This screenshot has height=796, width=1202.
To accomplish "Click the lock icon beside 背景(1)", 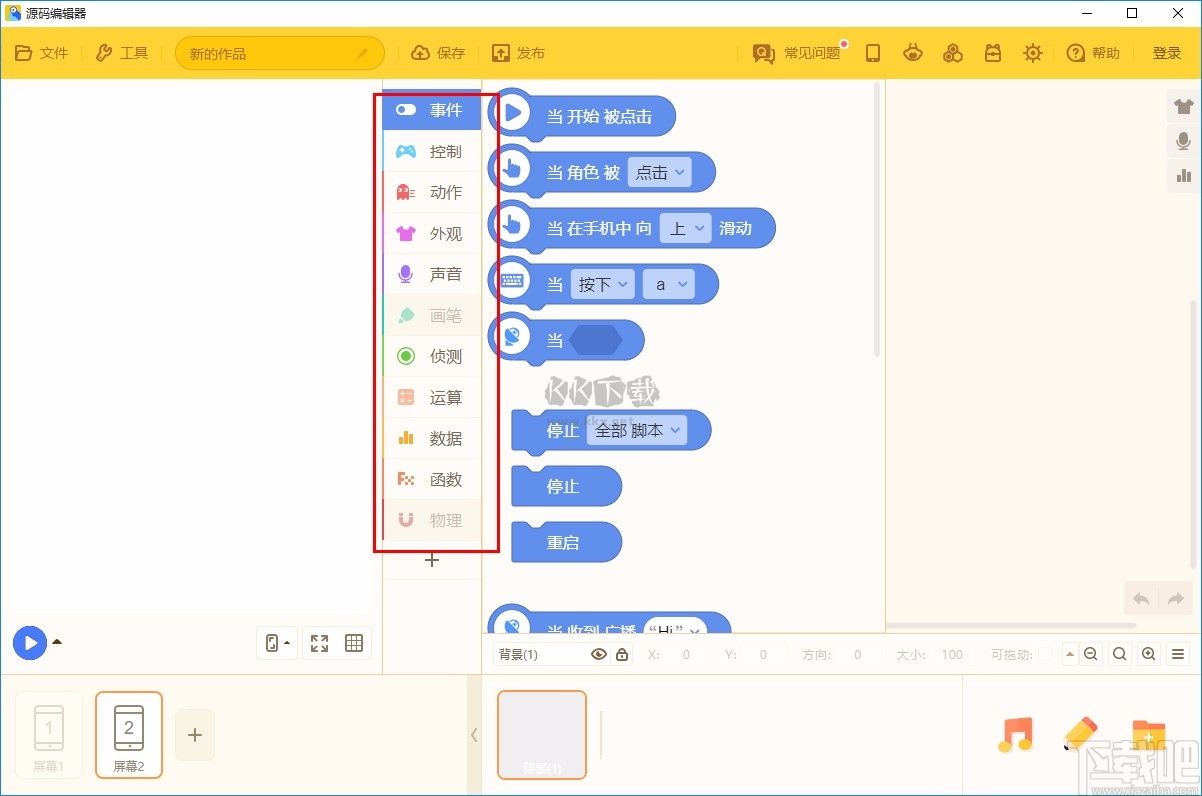I will 621,654.
